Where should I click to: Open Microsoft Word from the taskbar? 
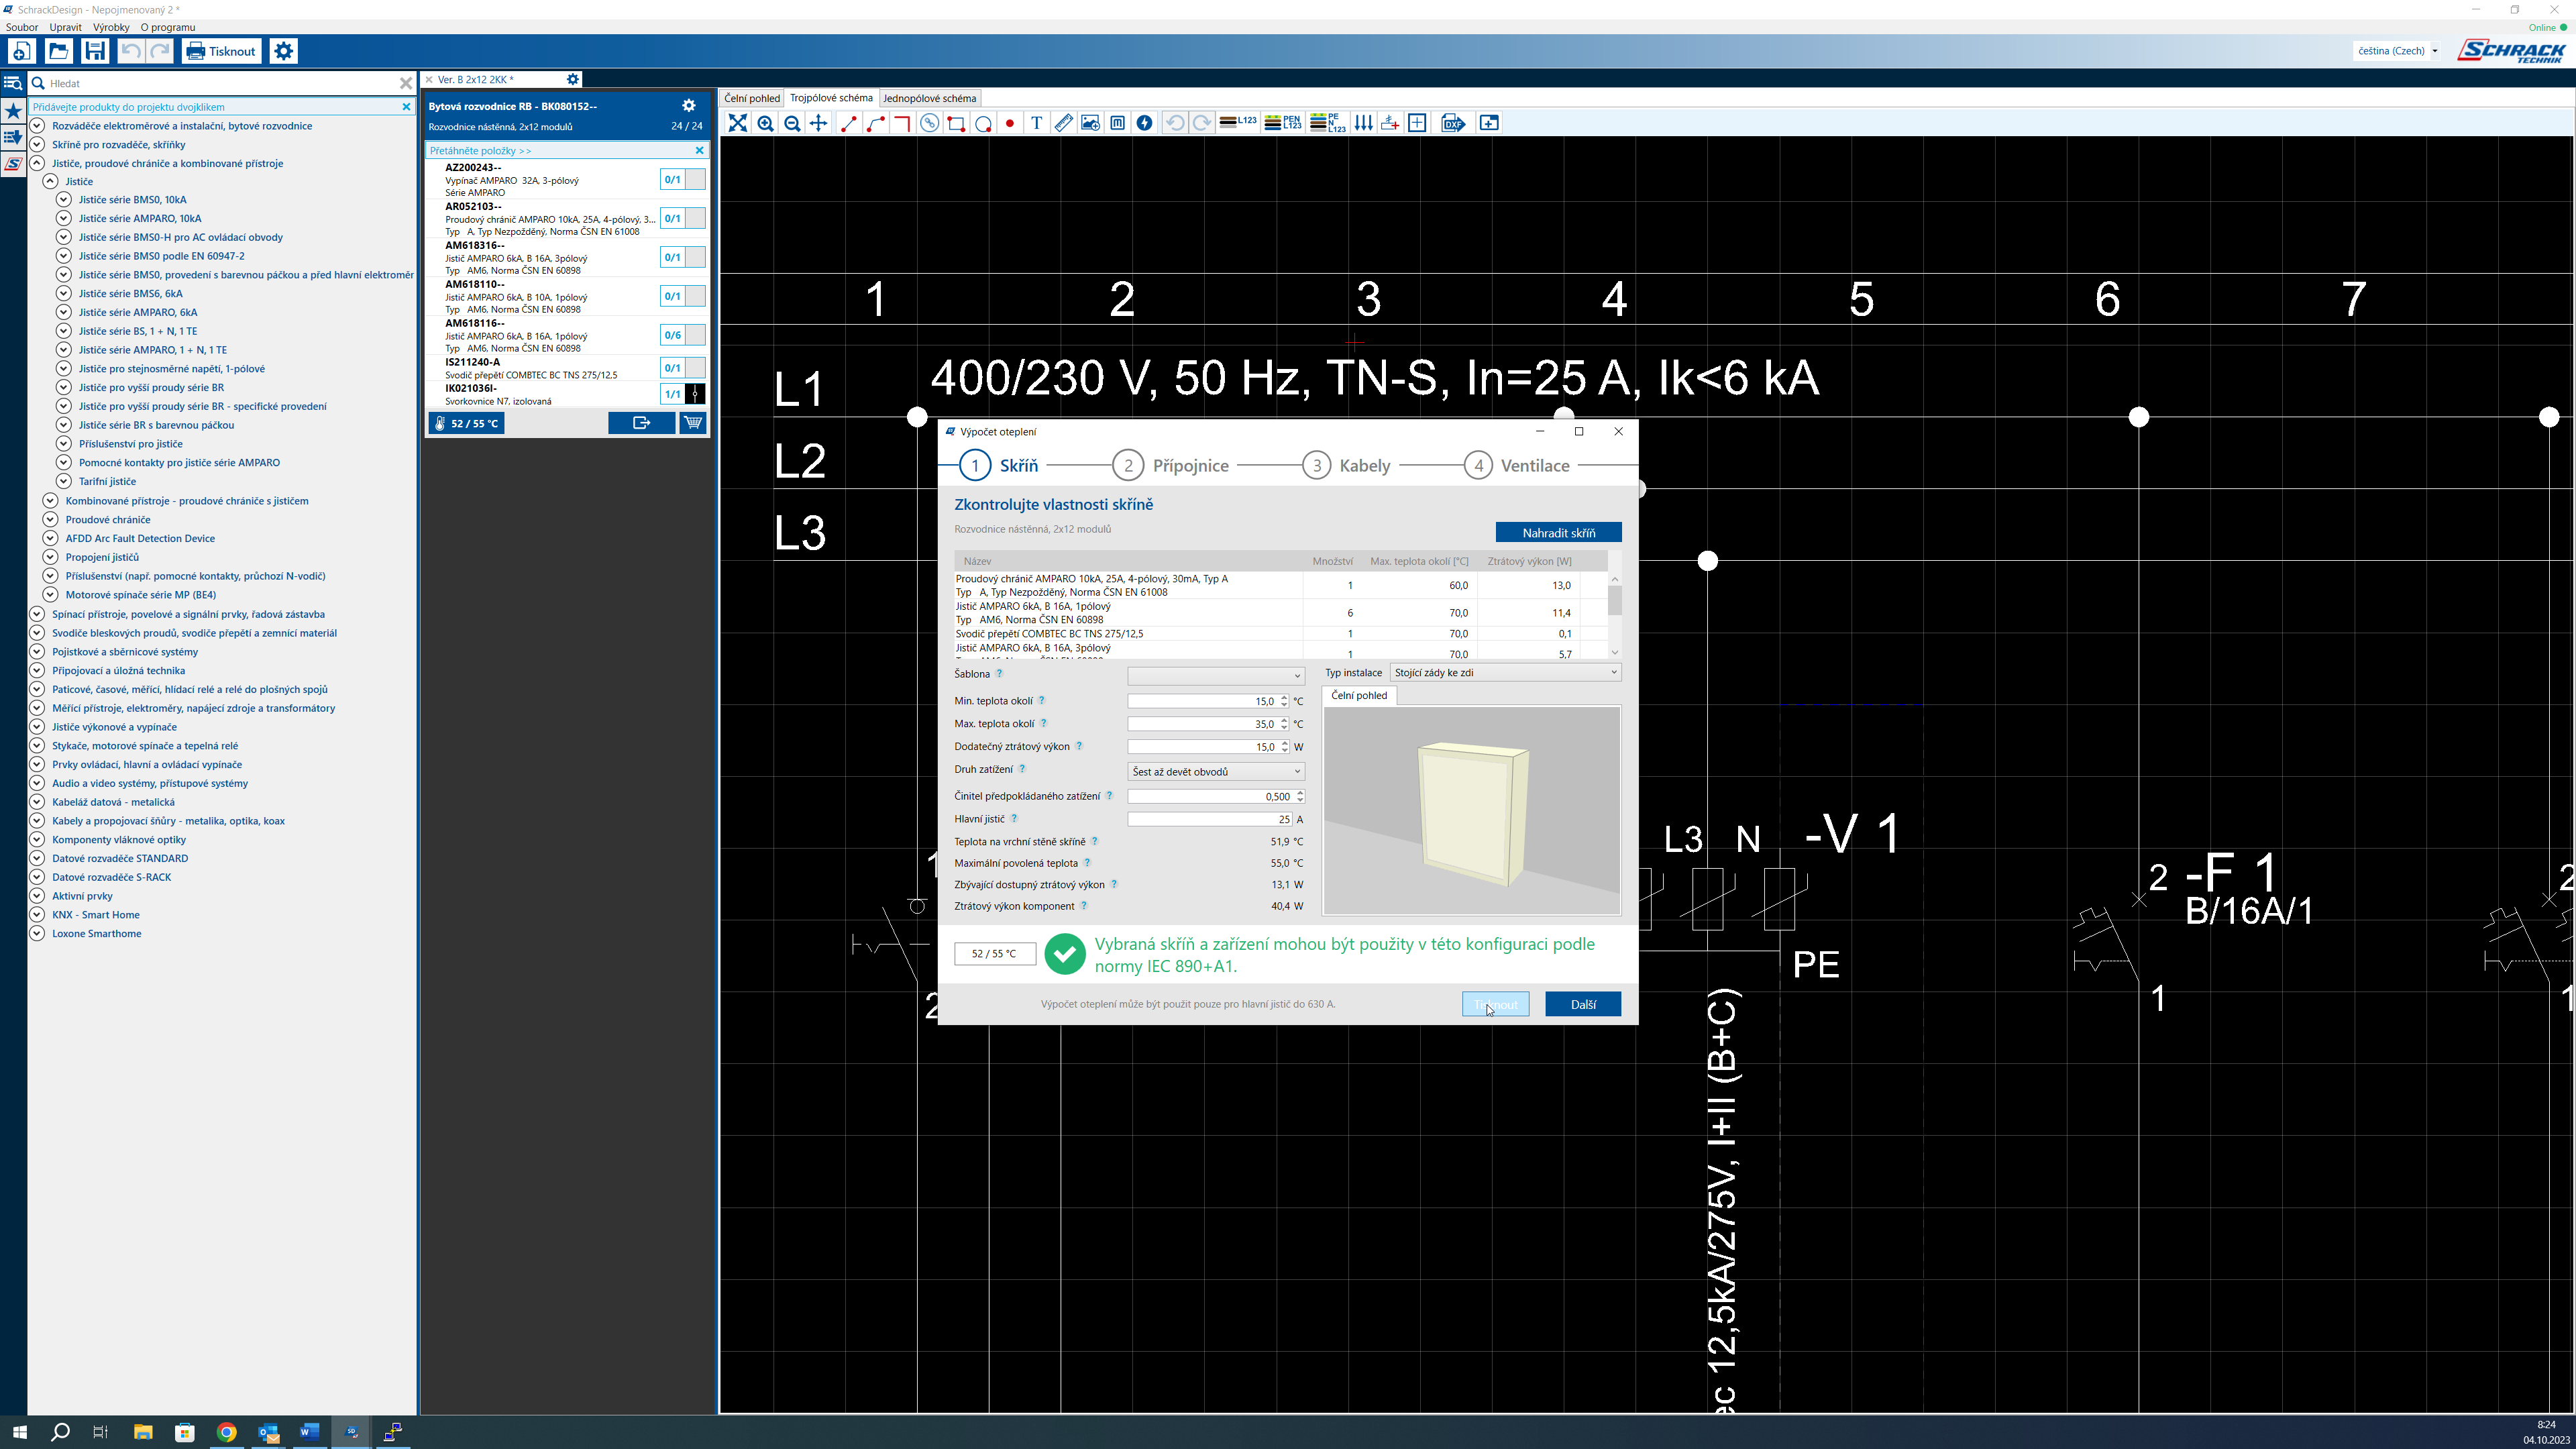(x=309, y=1432)
